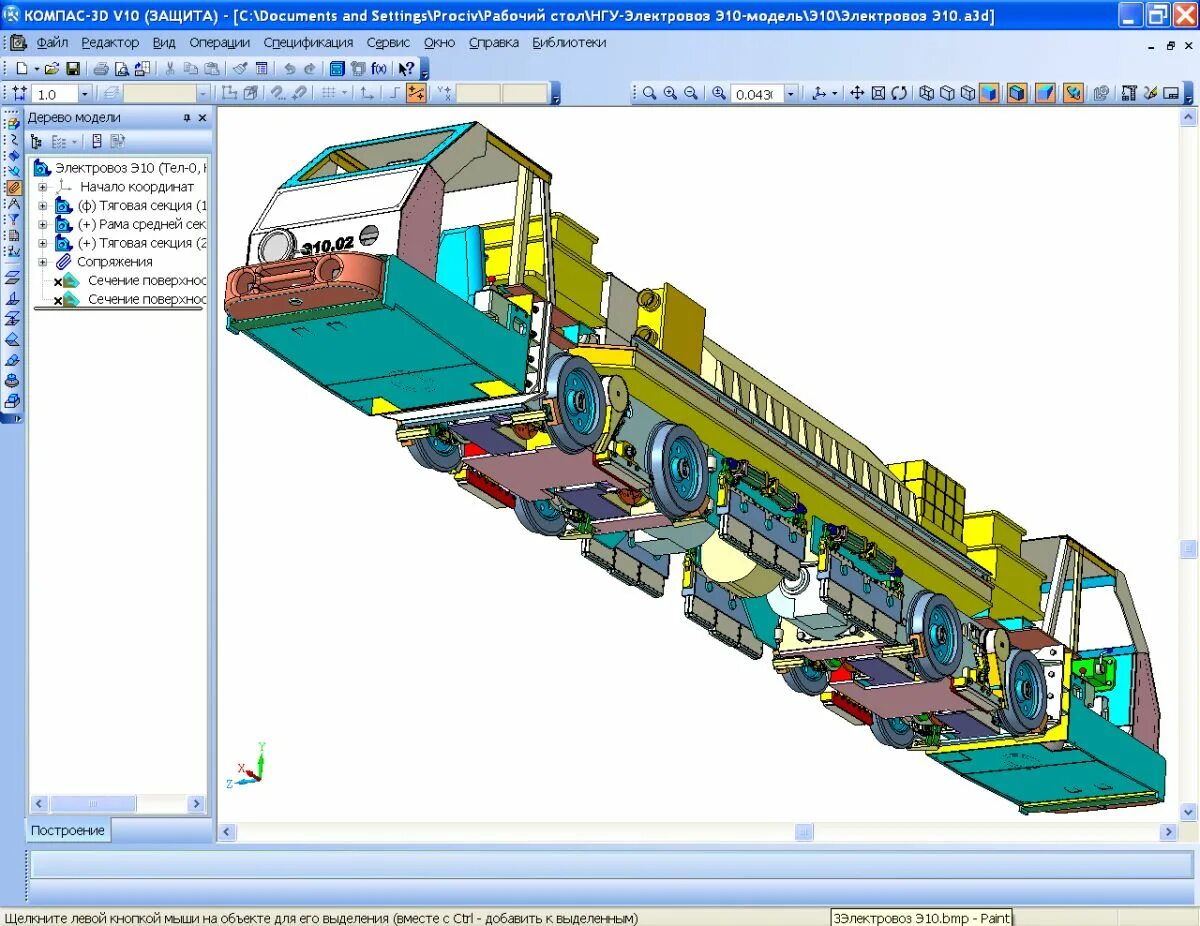
Task: Toggle perspective view mode
Action: click(1045, 93)
